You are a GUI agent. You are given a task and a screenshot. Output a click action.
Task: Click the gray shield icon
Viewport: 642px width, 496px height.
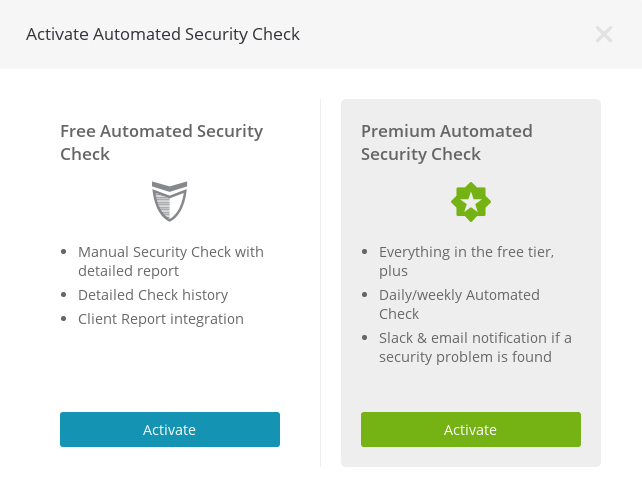click(x=170, y=201)
